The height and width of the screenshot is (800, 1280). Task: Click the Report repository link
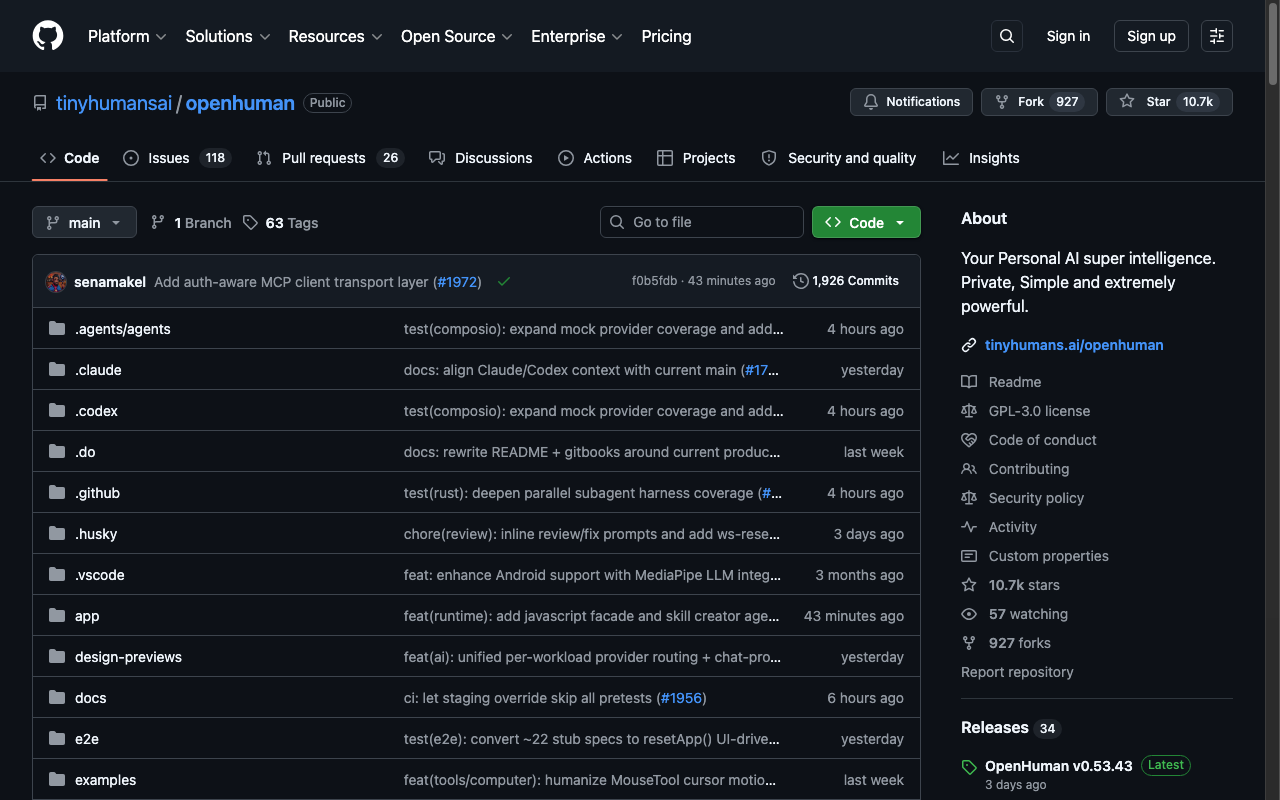tap(1017, 672)
